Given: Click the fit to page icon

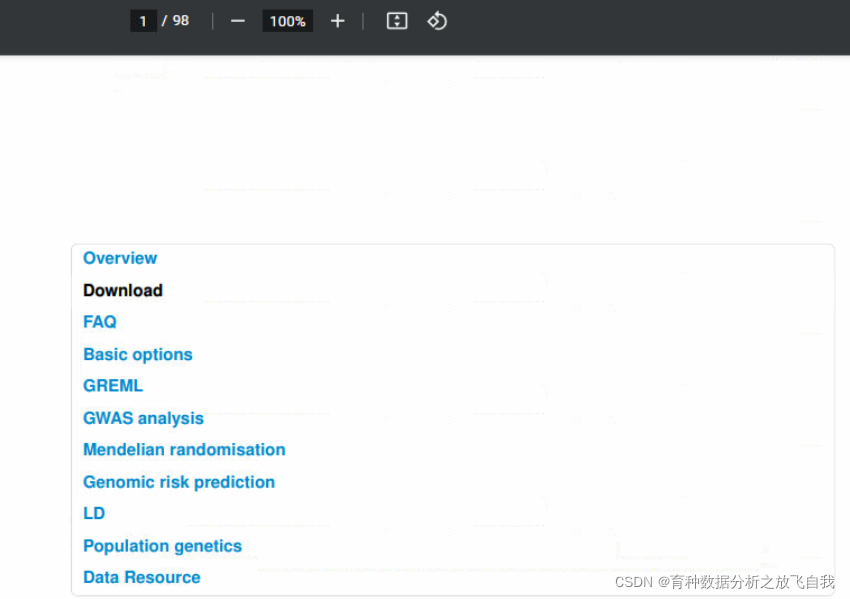Looking at the screenshot, I should [397, 21].
